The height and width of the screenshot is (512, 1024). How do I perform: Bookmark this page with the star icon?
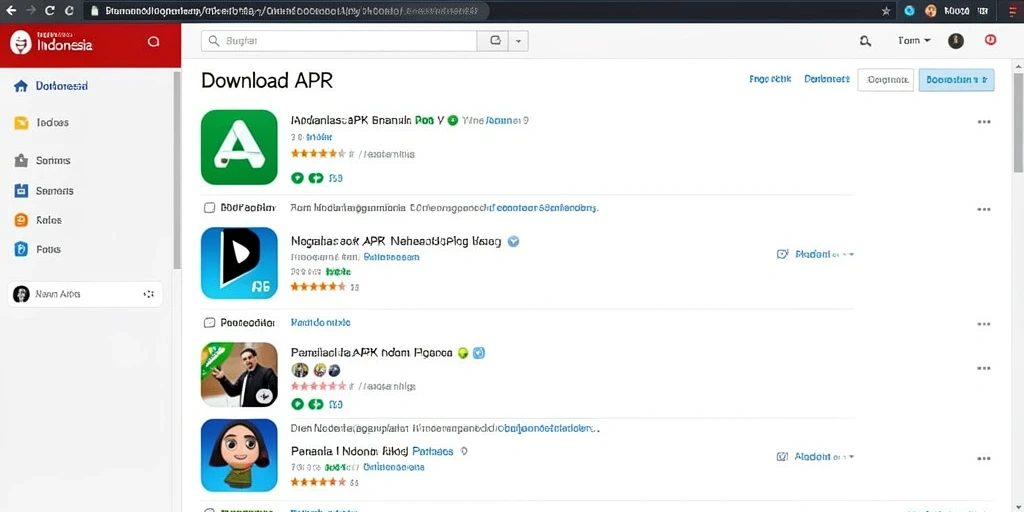886,11
